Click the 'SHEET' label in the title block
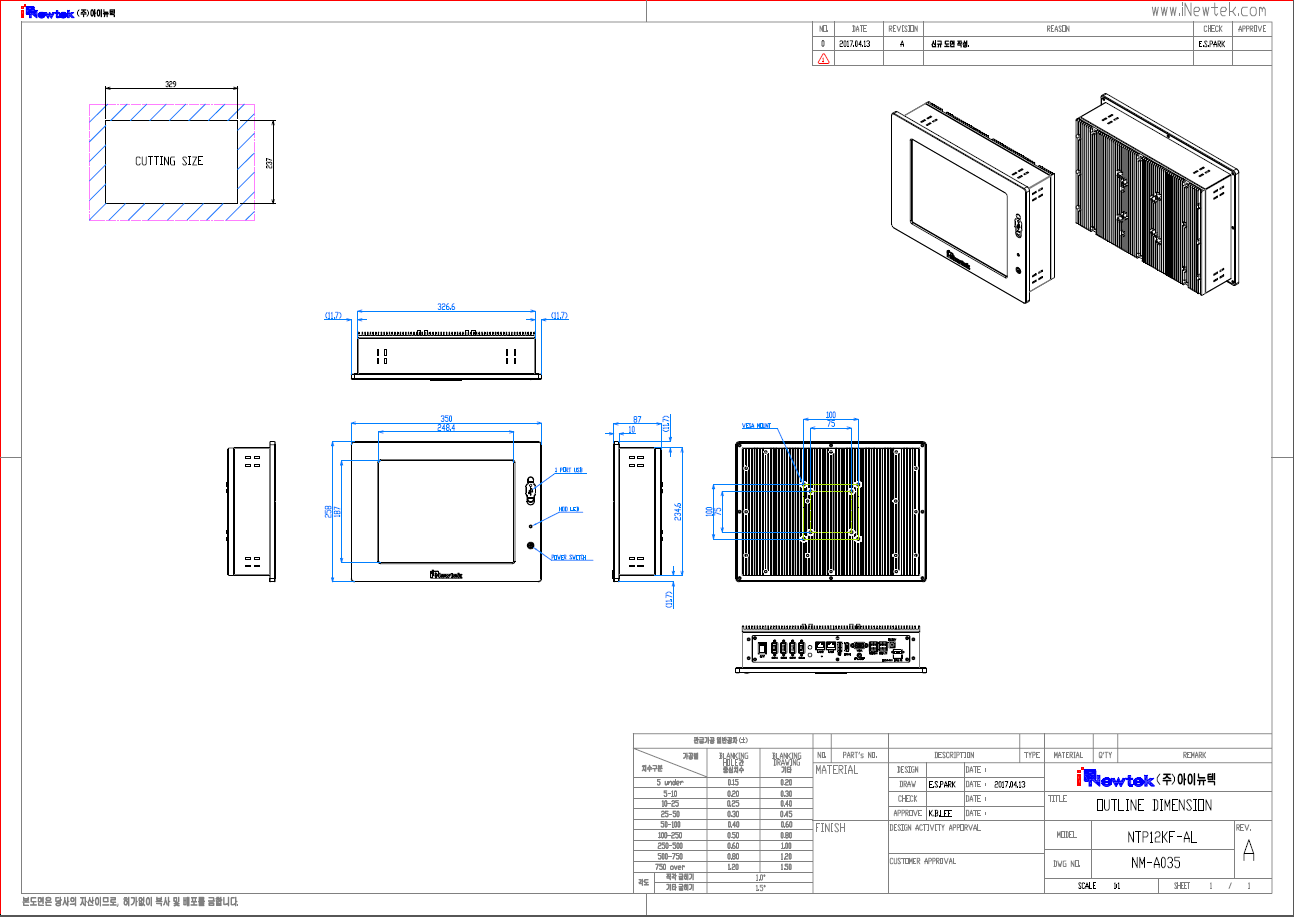Viewport: 1294px width, 917px height. (1181, 886)
